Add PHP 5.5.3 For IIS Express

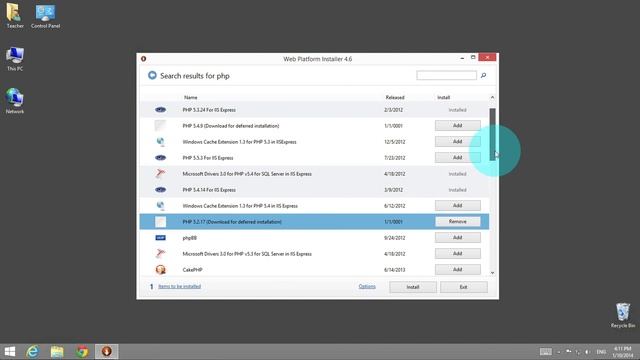click(x=458, y=157)
